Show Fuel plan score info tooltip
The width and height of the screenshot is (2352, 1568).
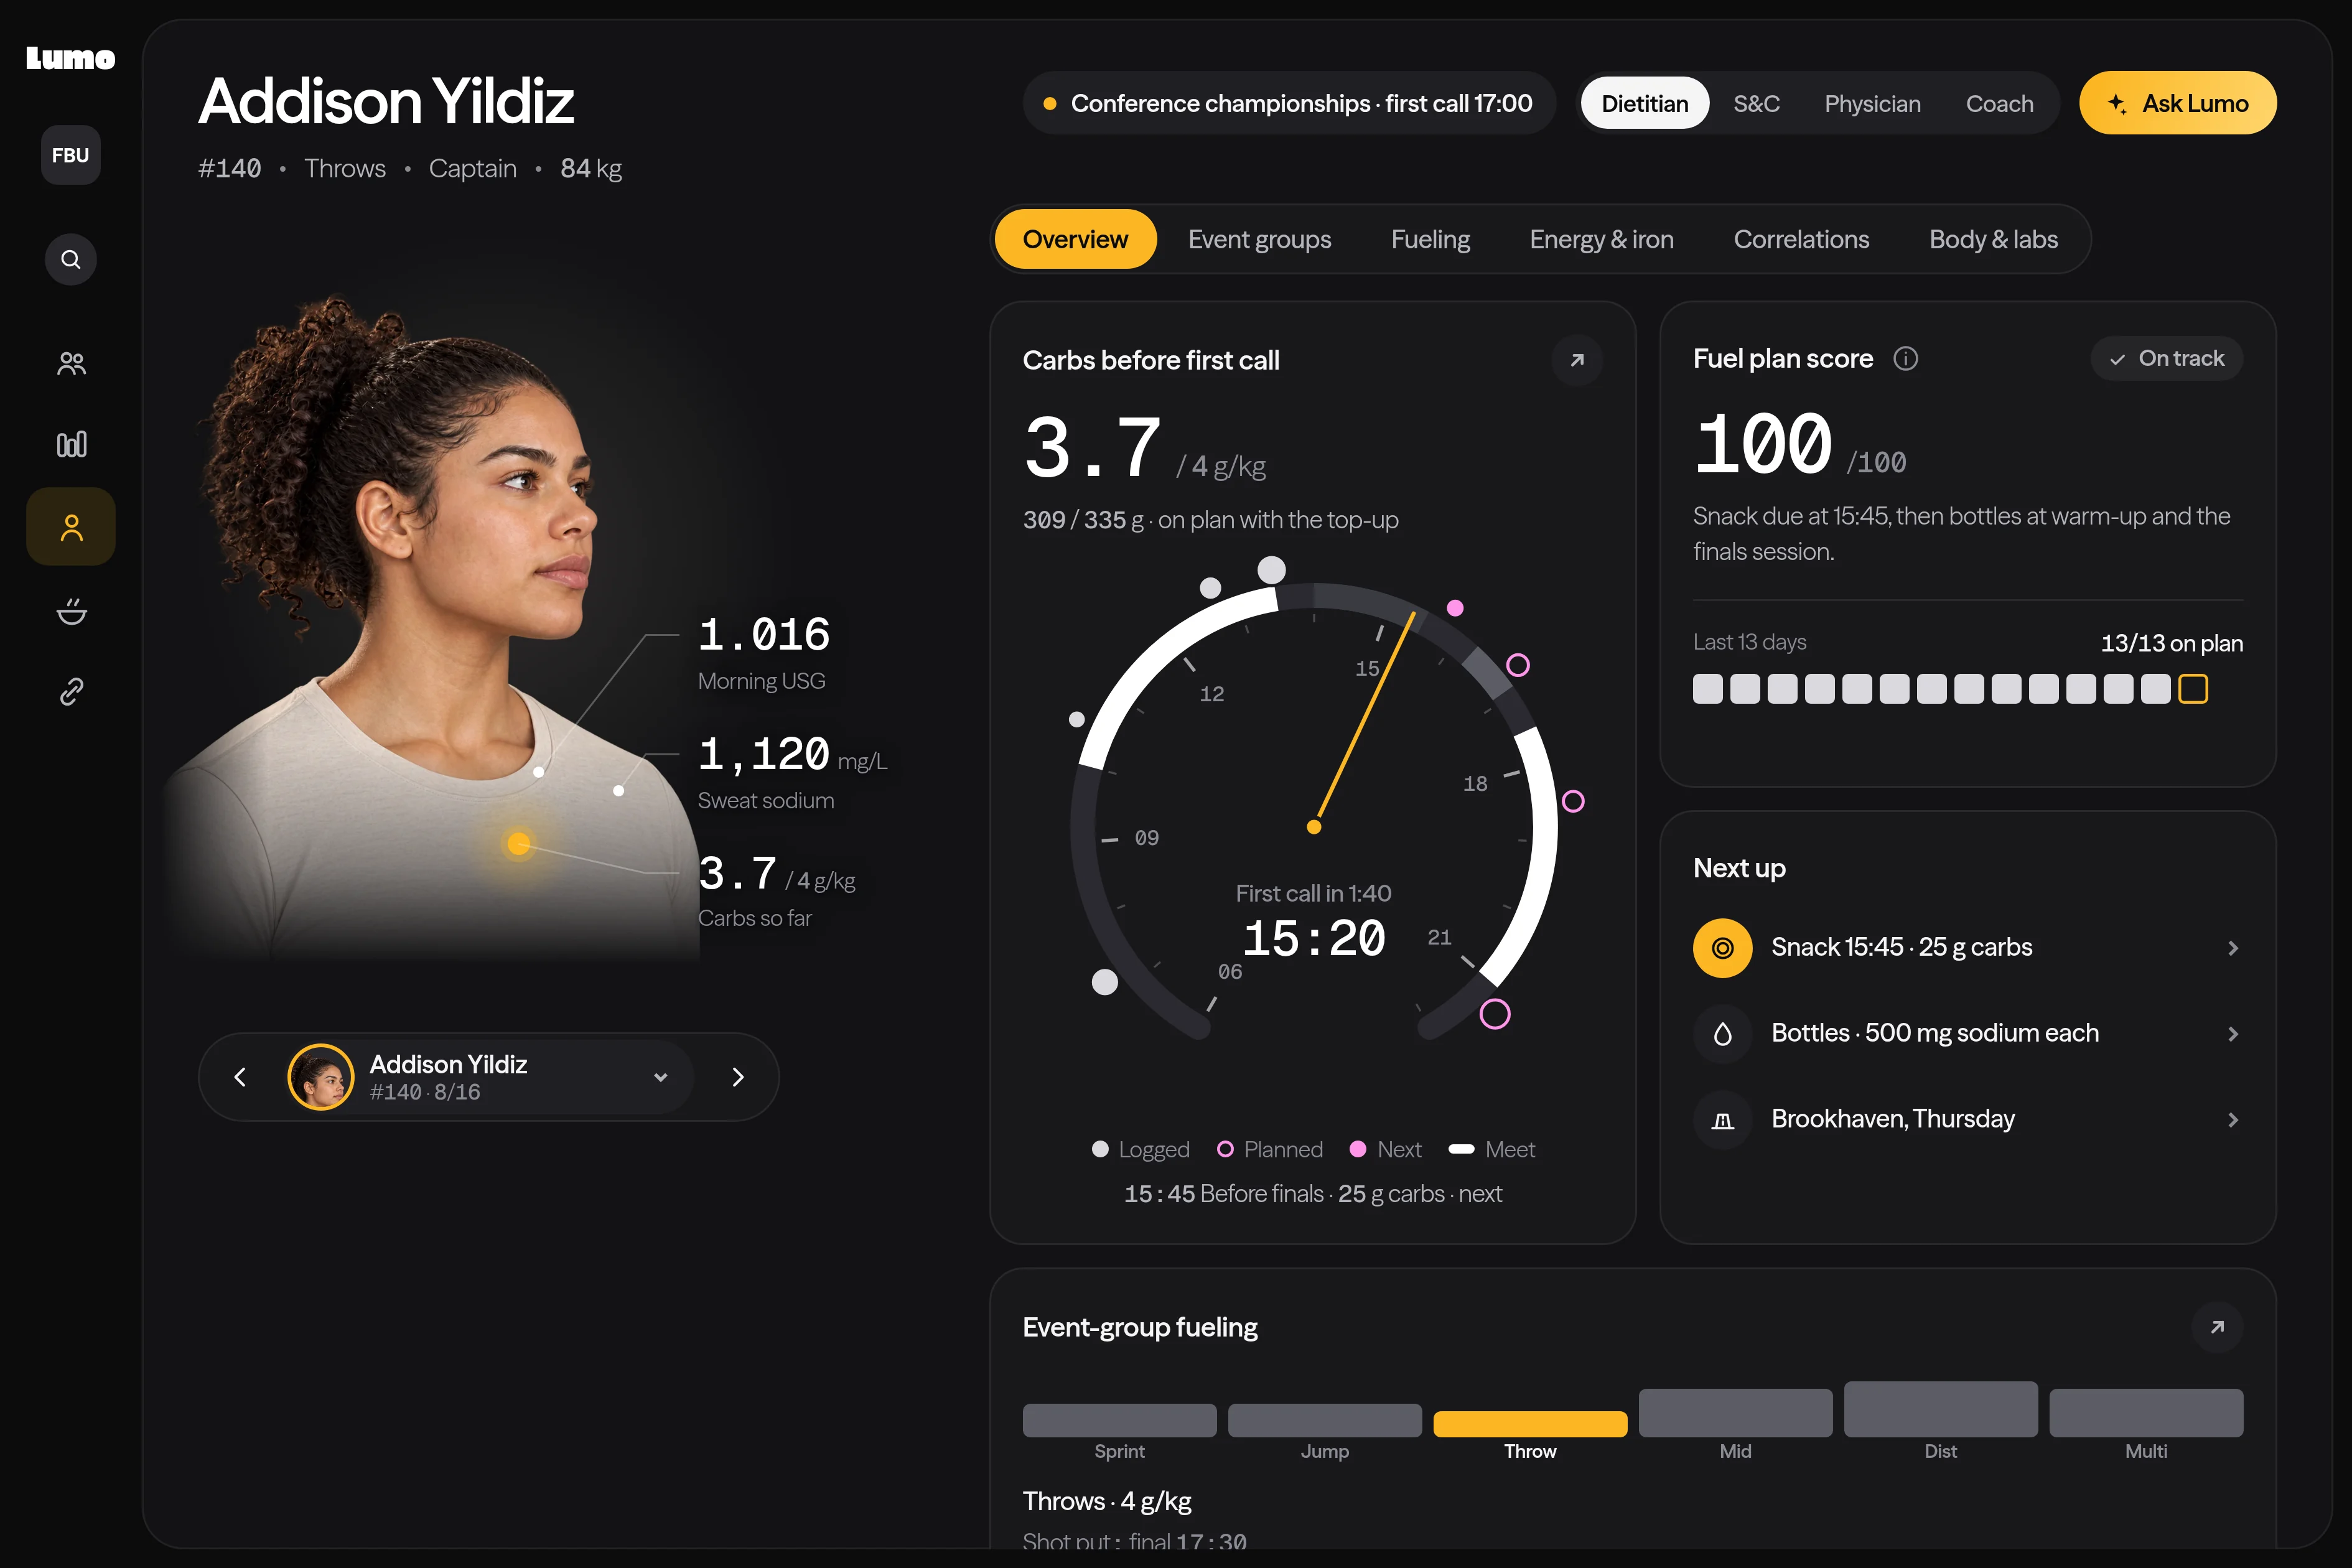[1906, 358]
